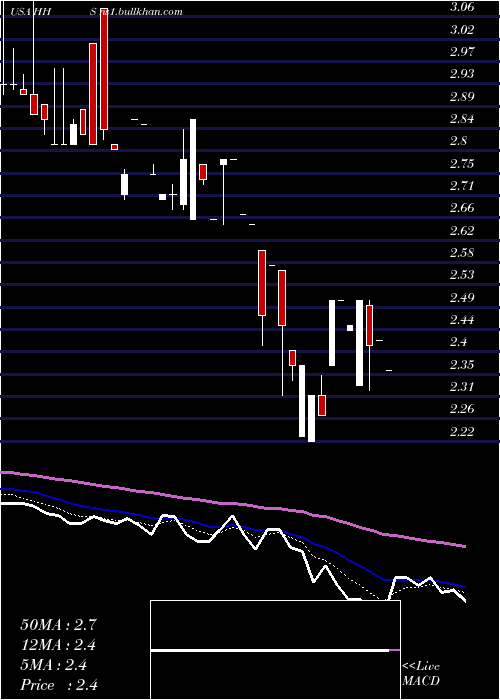The width and height of the screenshot is (500, 700).
Task: Click inside the white-outlined MACD histogram box
Action: 275,650
